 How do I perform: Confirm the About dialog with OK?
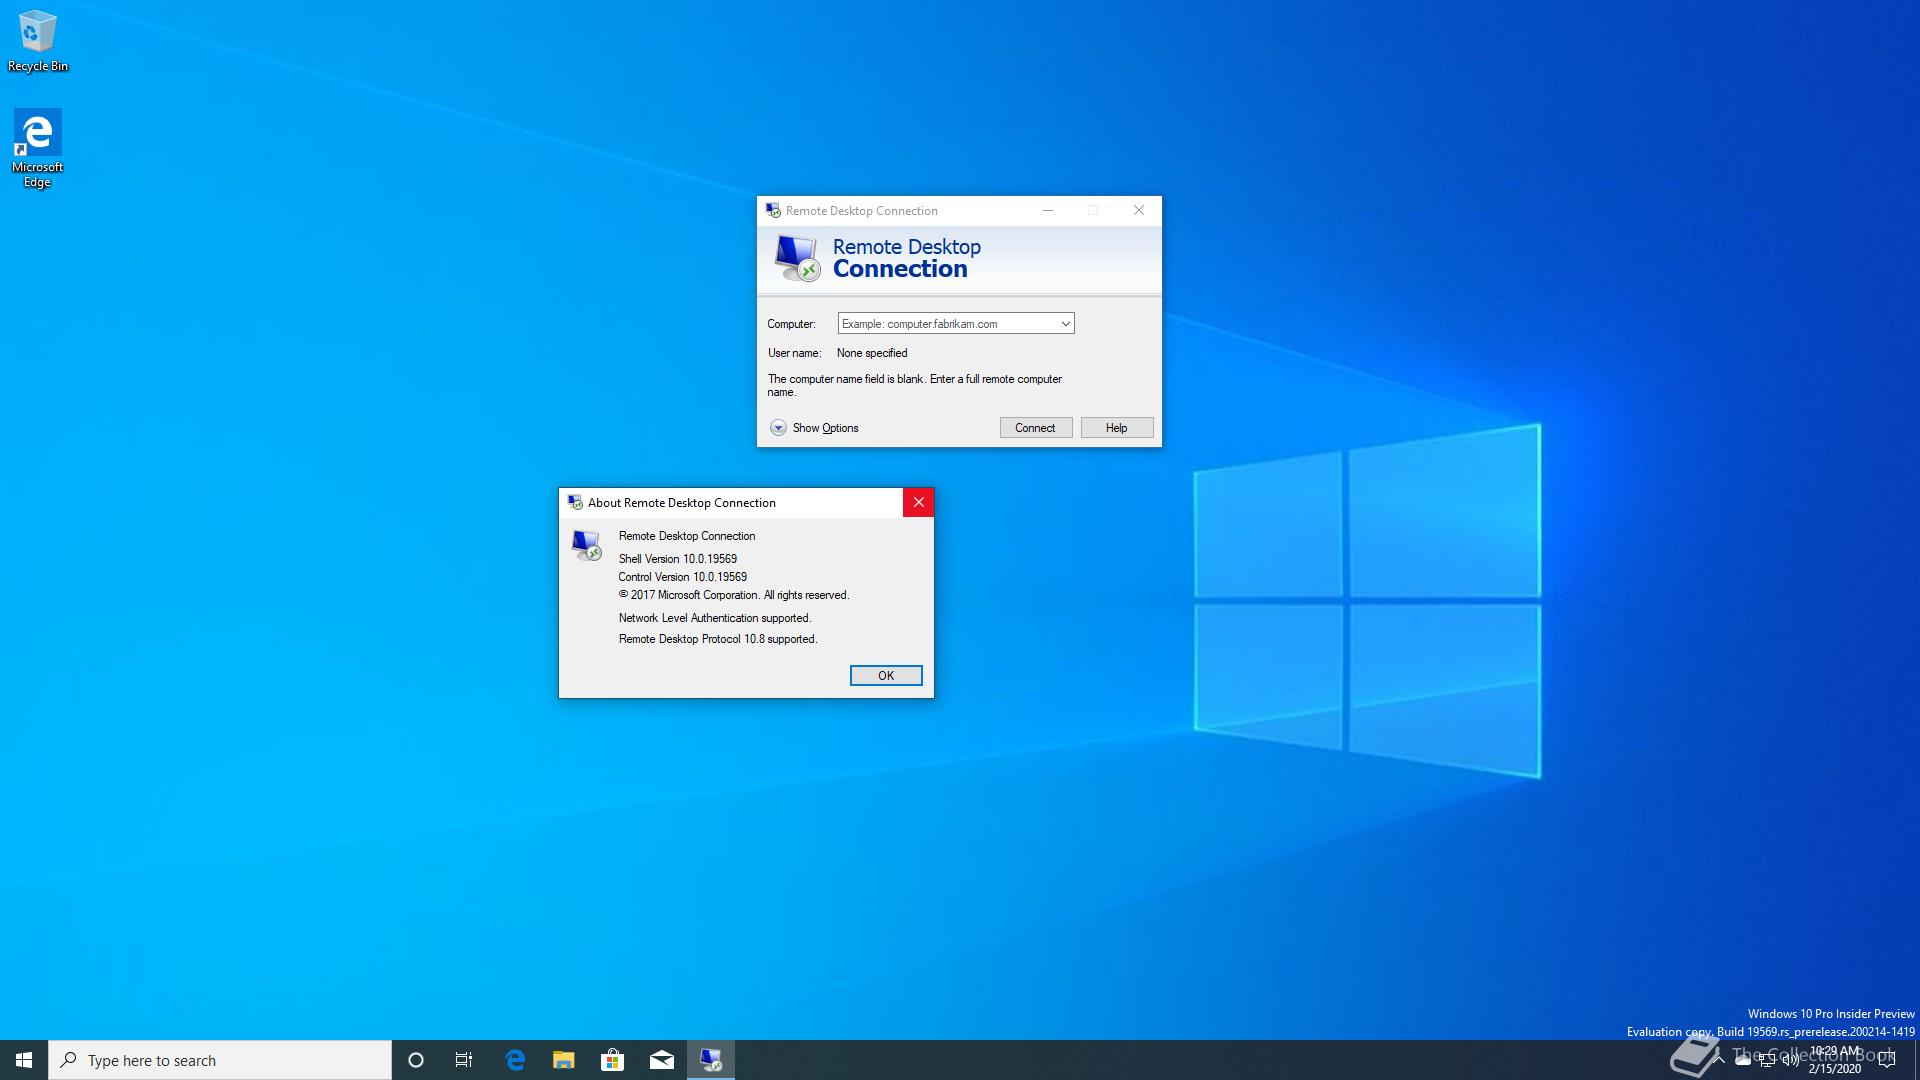point(886,676)
